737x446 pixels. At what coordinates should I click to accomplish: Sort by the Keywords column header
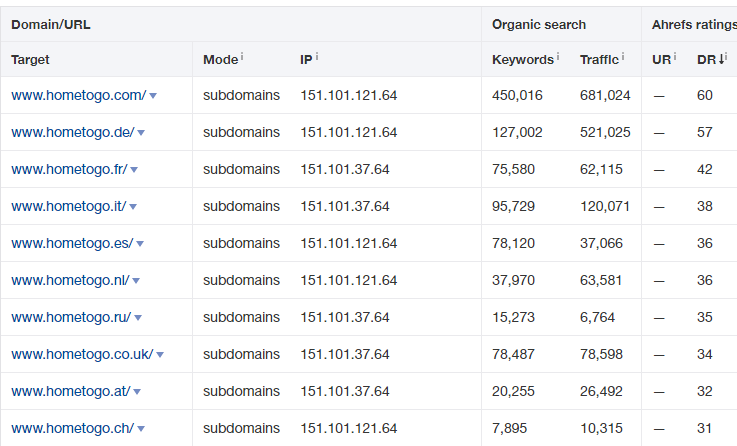(523, 60)
